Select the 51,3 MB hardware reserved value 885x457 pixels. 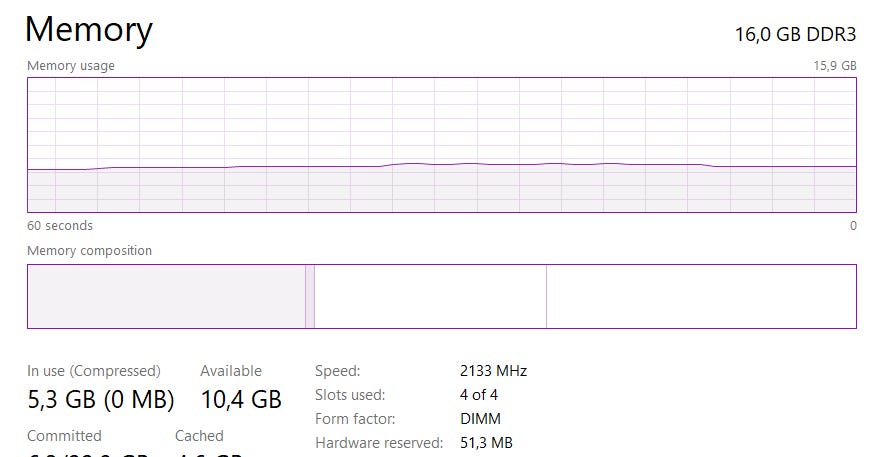(x=486, y=443)
